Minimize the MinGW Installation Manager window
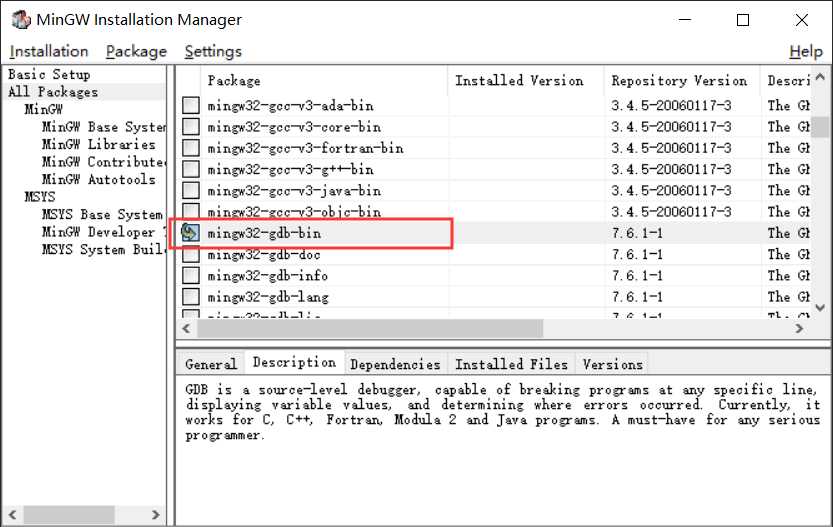The image size is (833, 527). coord(685,20)
